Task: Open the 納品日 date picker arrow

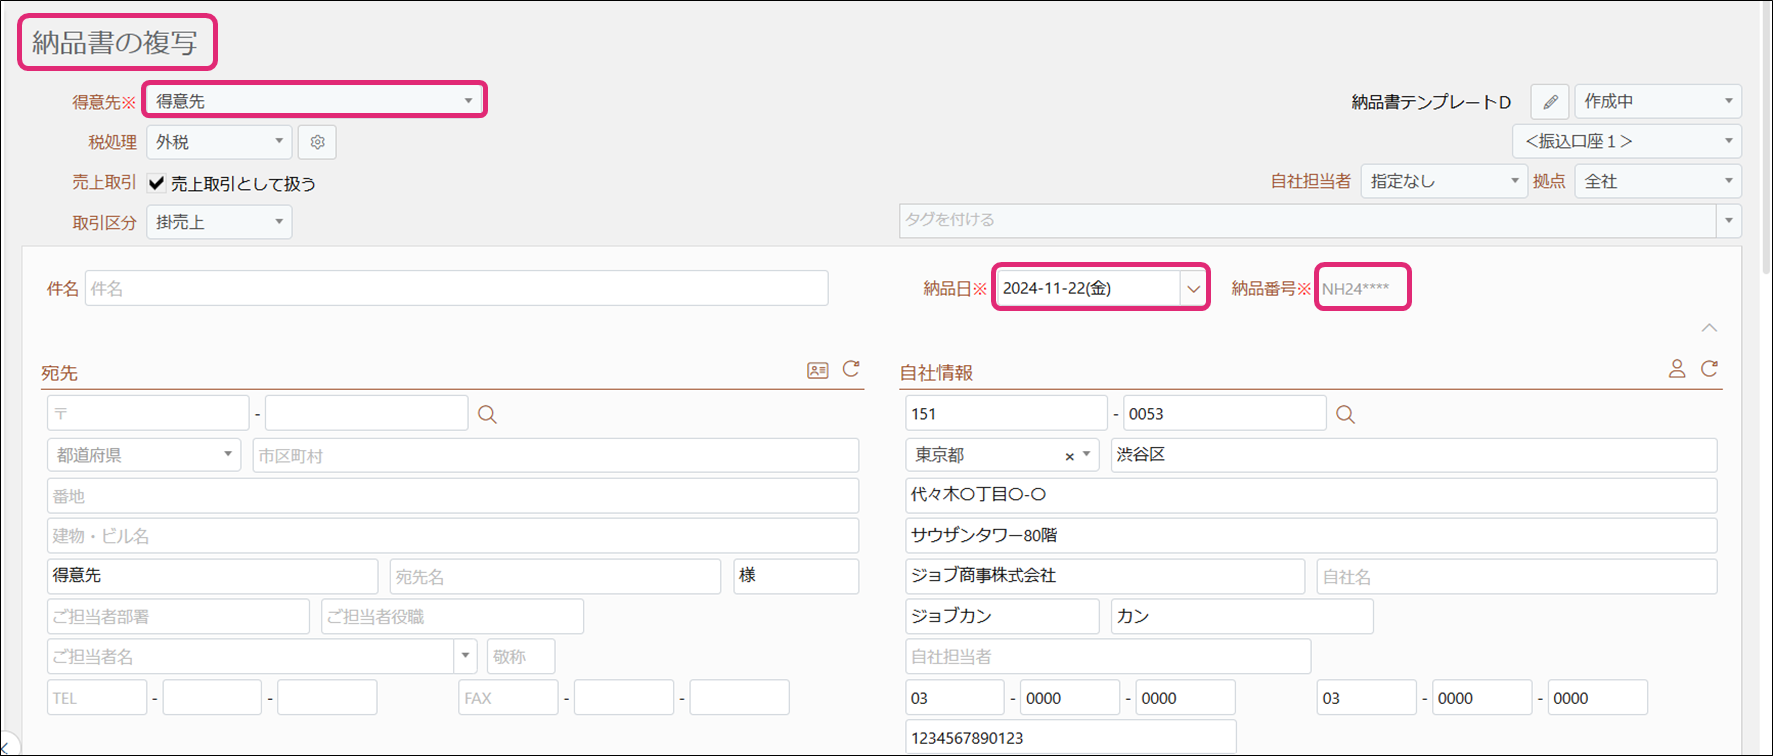Action: click(1193, 289)
